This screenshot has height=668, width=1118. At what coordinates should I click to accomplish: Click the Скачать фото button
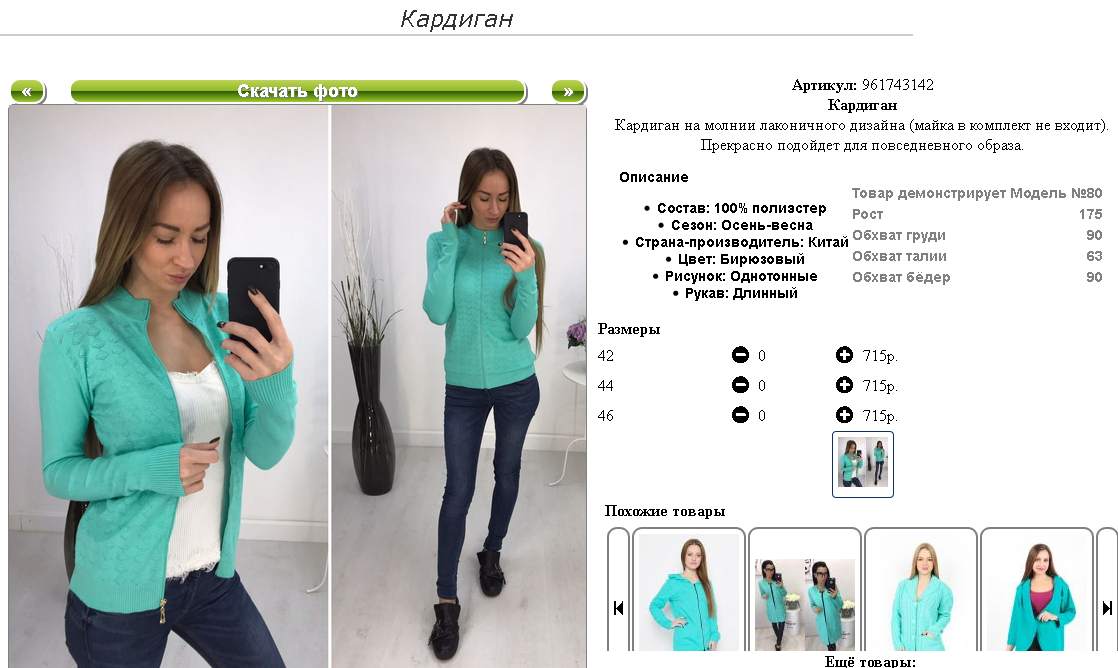[298, 91]
